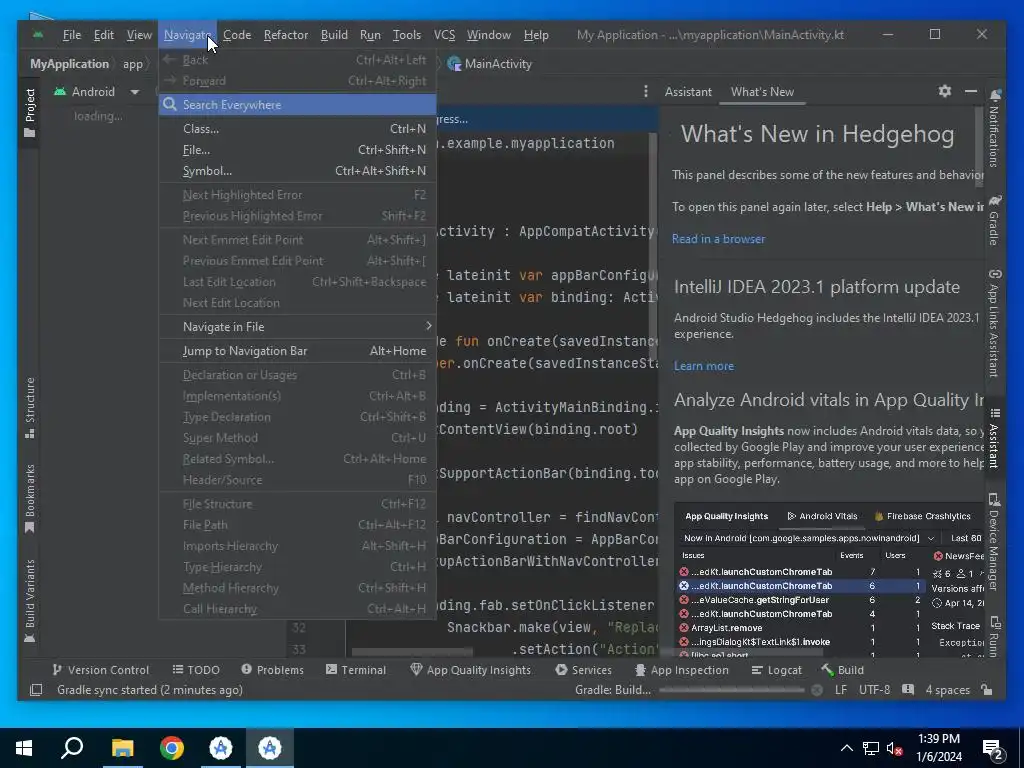The height and width of the screenshot is (768, 1024).
Task: Open App Links Assistant side panel
Action: pyautogui.click(x=994, y=323)
